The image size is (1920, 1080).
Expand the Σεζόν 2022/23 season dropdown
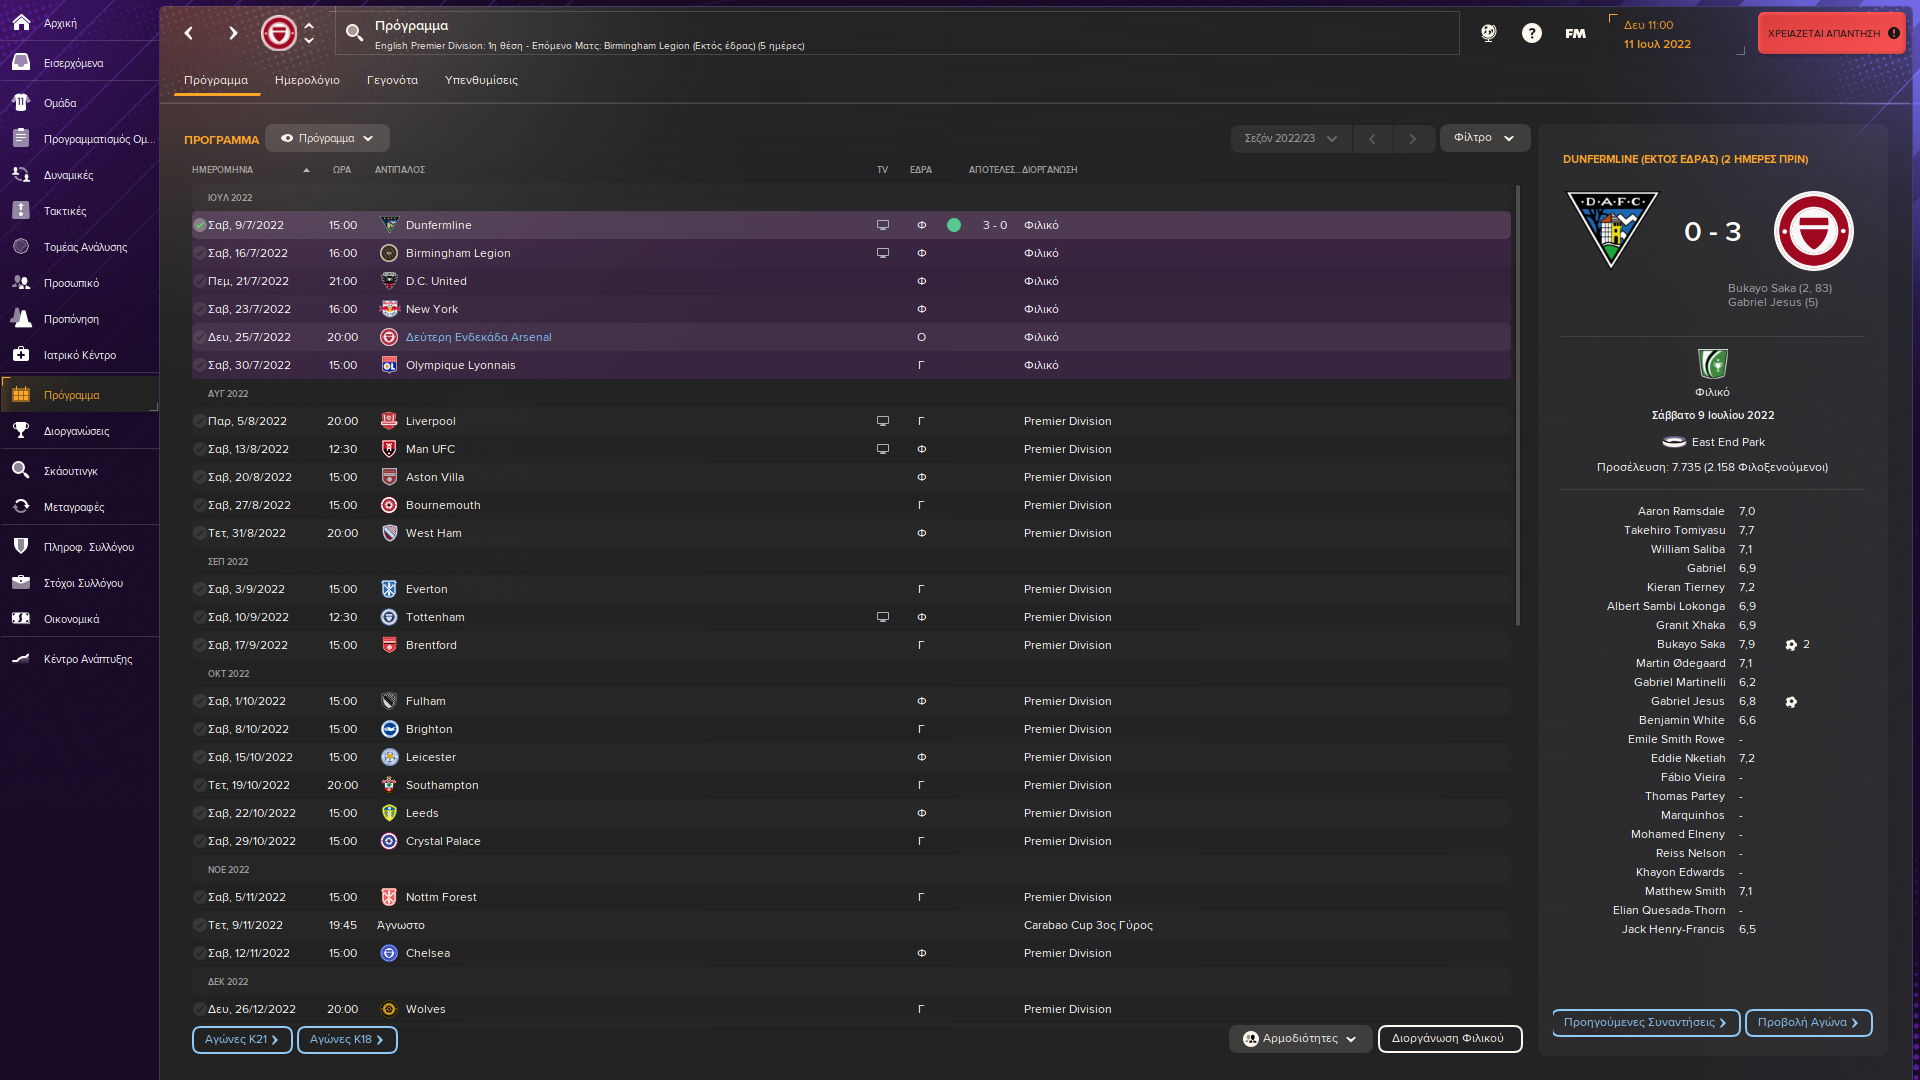point(1291,138)
